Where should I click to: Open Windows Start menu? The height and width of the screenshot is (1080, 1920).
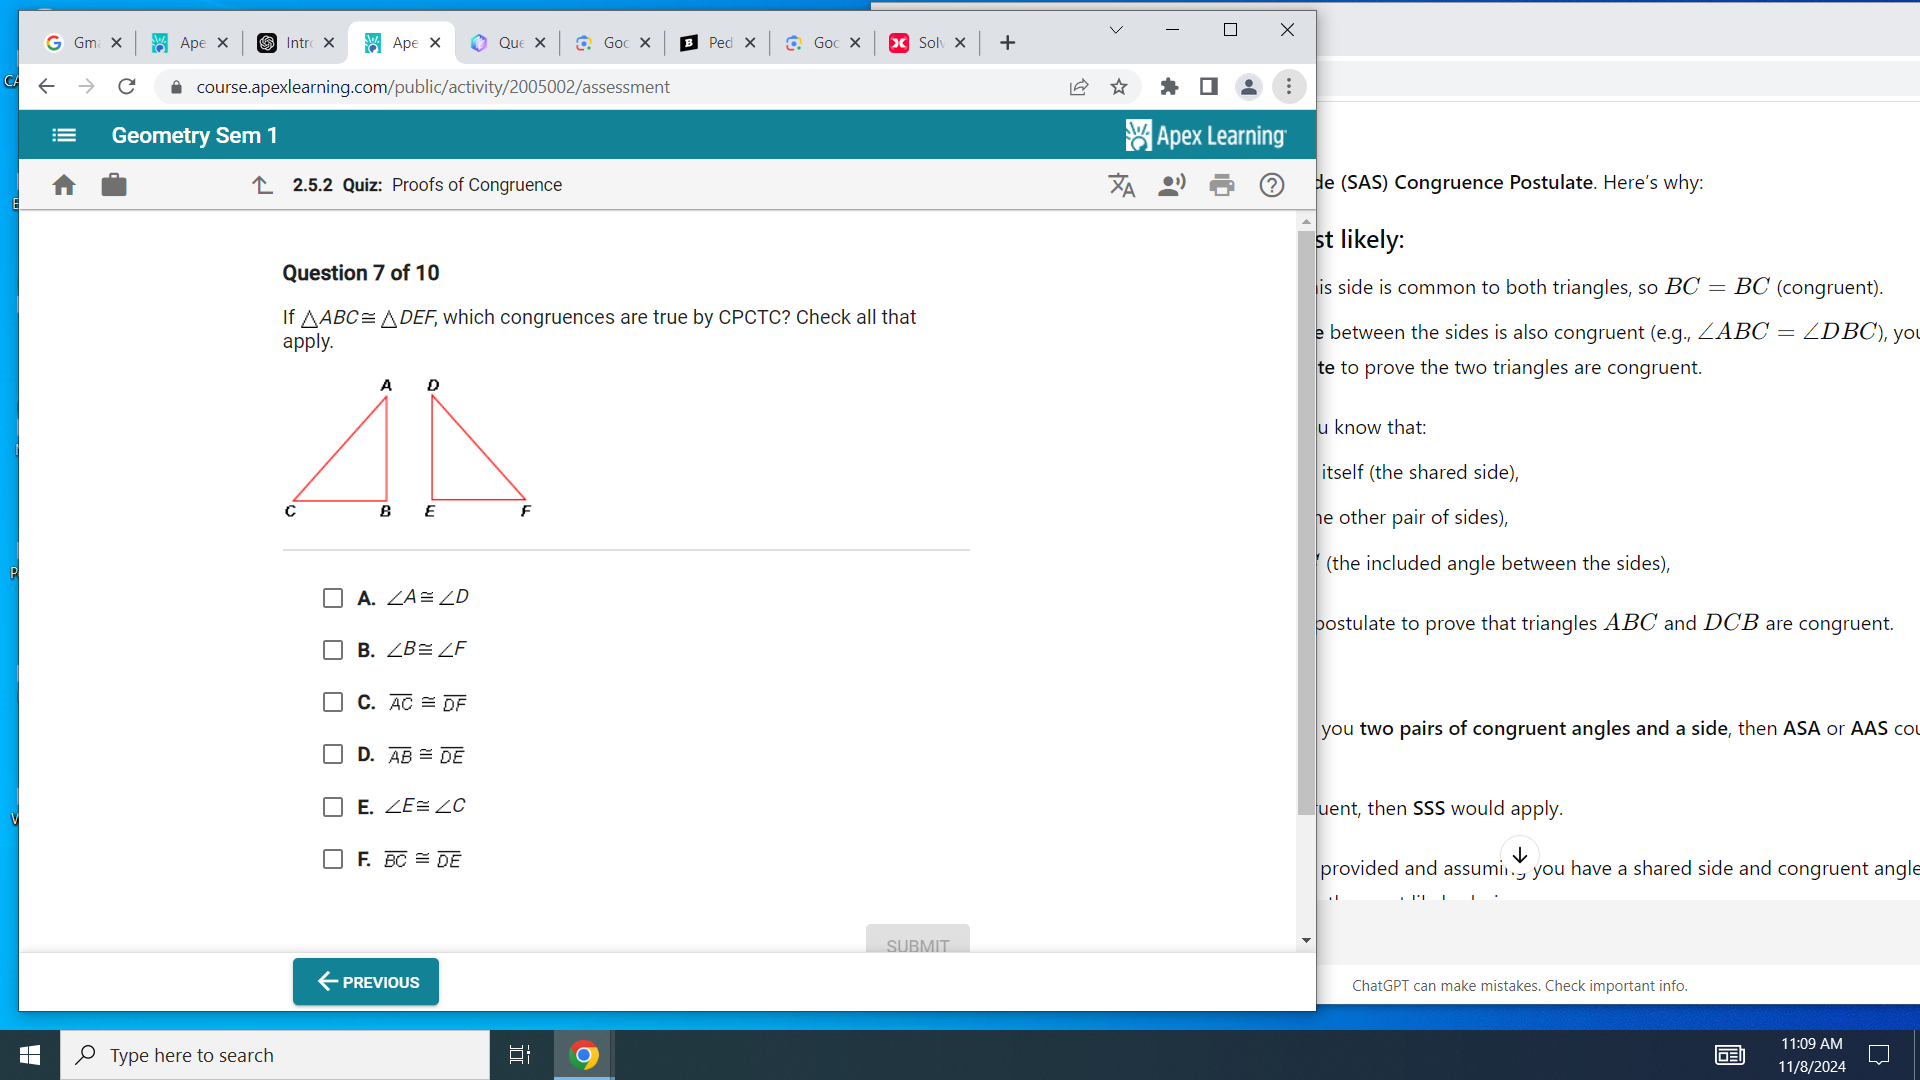click(30, 1055)
